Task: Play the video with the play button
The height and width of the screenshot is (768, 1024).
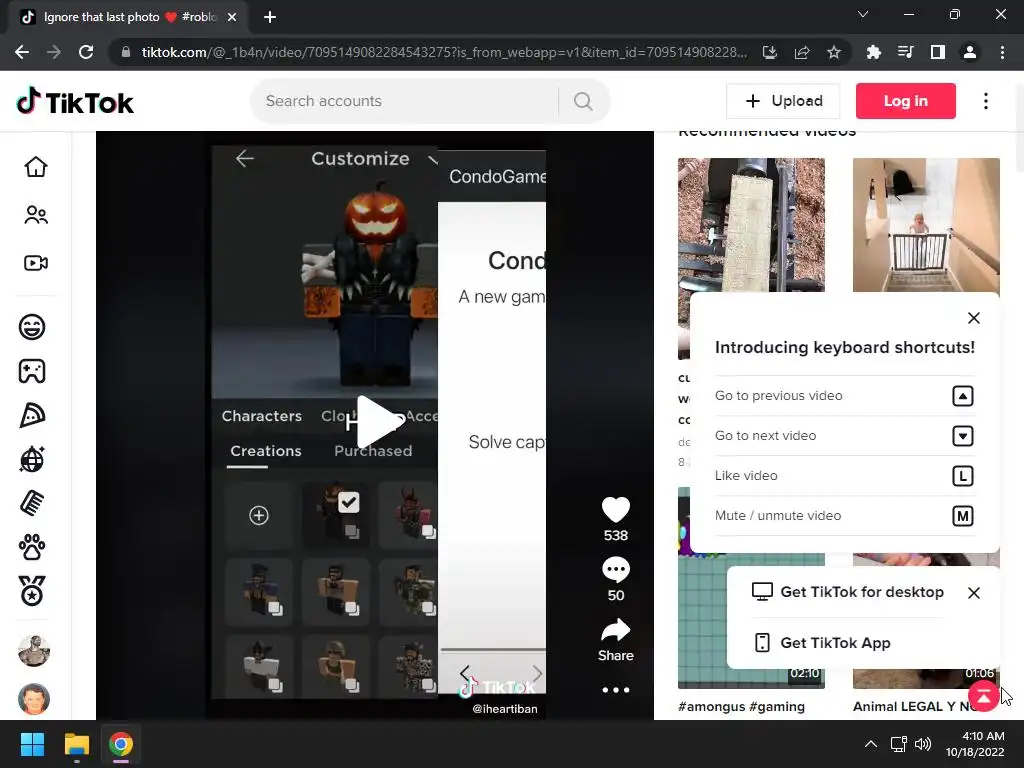Action: pyautogui.click(x=381, y=423)
